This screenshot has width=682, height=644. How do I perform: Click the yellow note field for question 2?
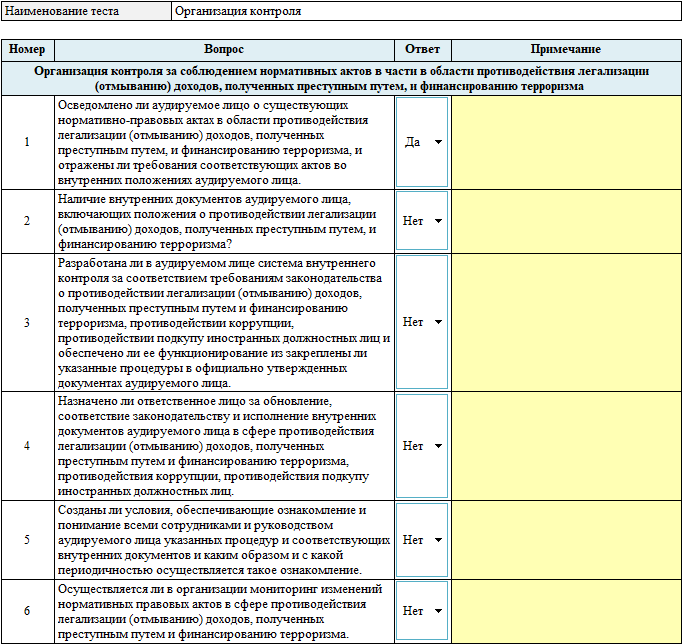(x=566, y=221)
